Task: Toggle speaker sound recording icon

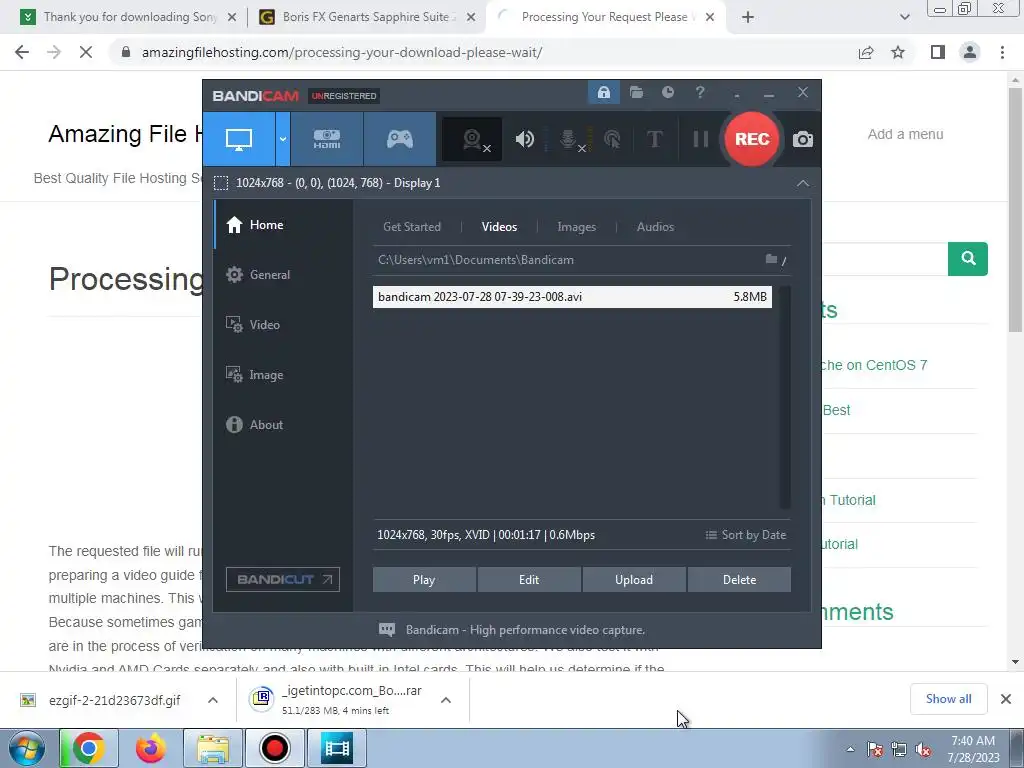Action: point(524,139)
